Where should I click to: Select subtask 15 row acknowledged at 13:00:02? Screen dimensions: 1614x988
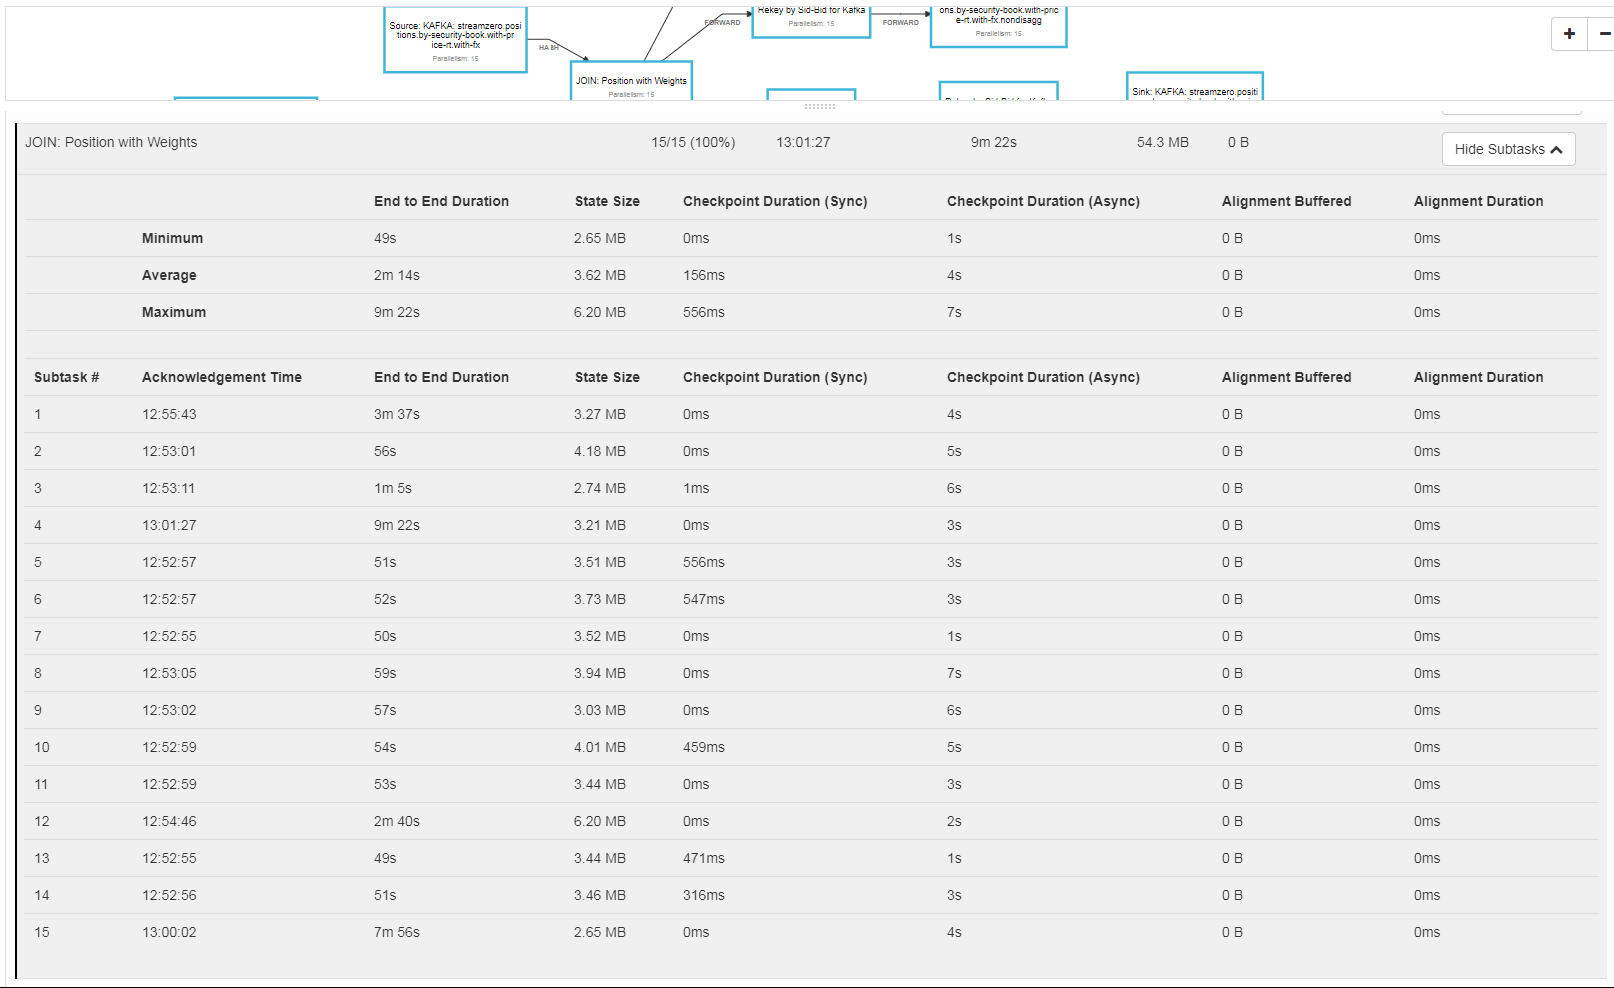(169, 932)
